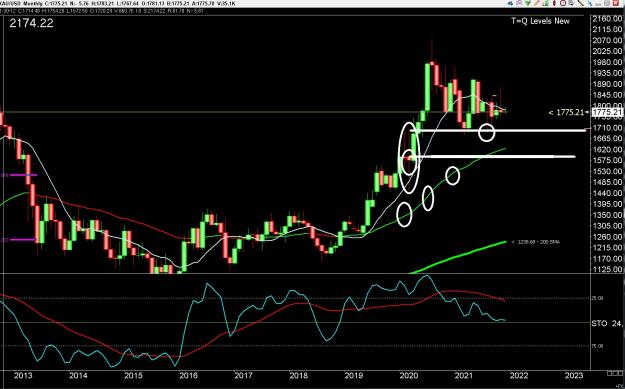Click the 1125.00 price axis label
The height and width of the screenshot is (389, 625).
(608, 269)
